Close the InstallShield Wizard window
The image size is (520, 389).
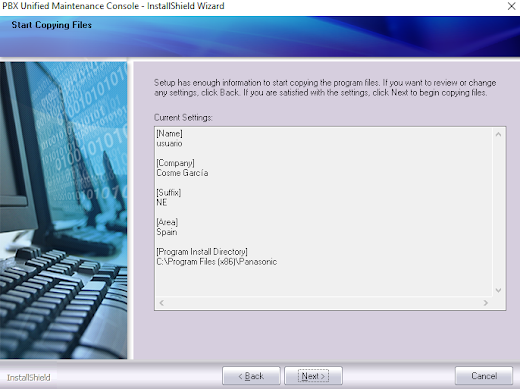(x=511, y=6)
